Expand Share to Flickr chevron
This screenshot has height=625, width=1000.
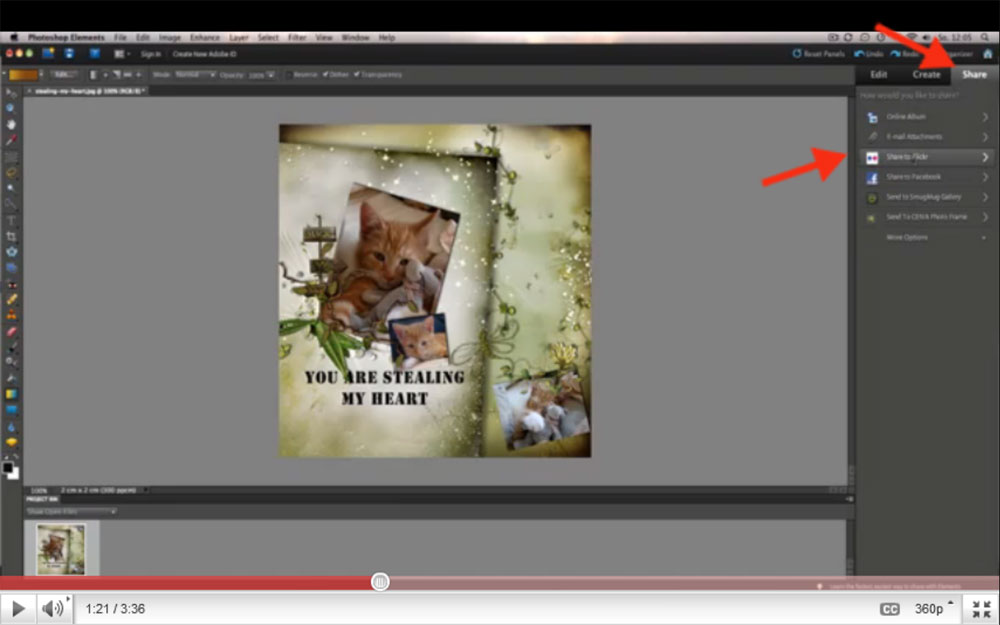(x=985, y=158)
